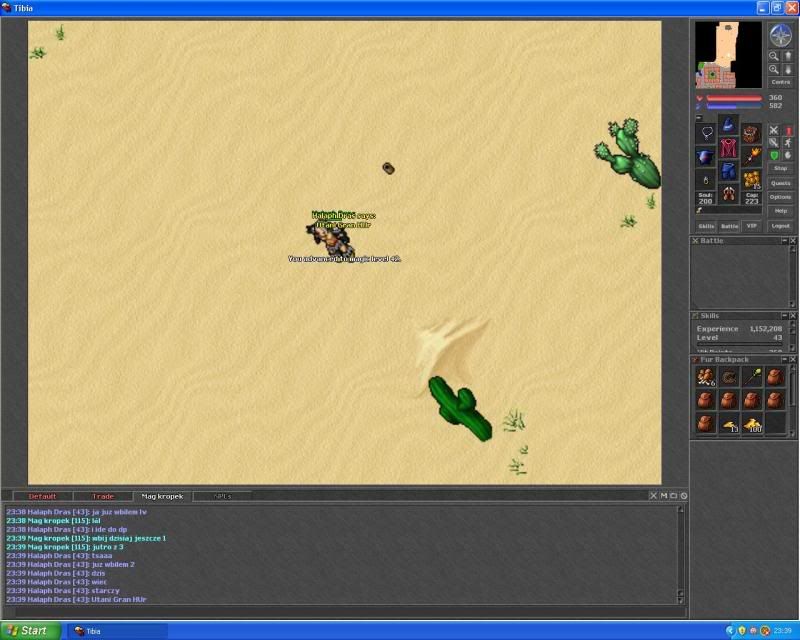Toggle chase opponent mode

[x=788, y=143]
